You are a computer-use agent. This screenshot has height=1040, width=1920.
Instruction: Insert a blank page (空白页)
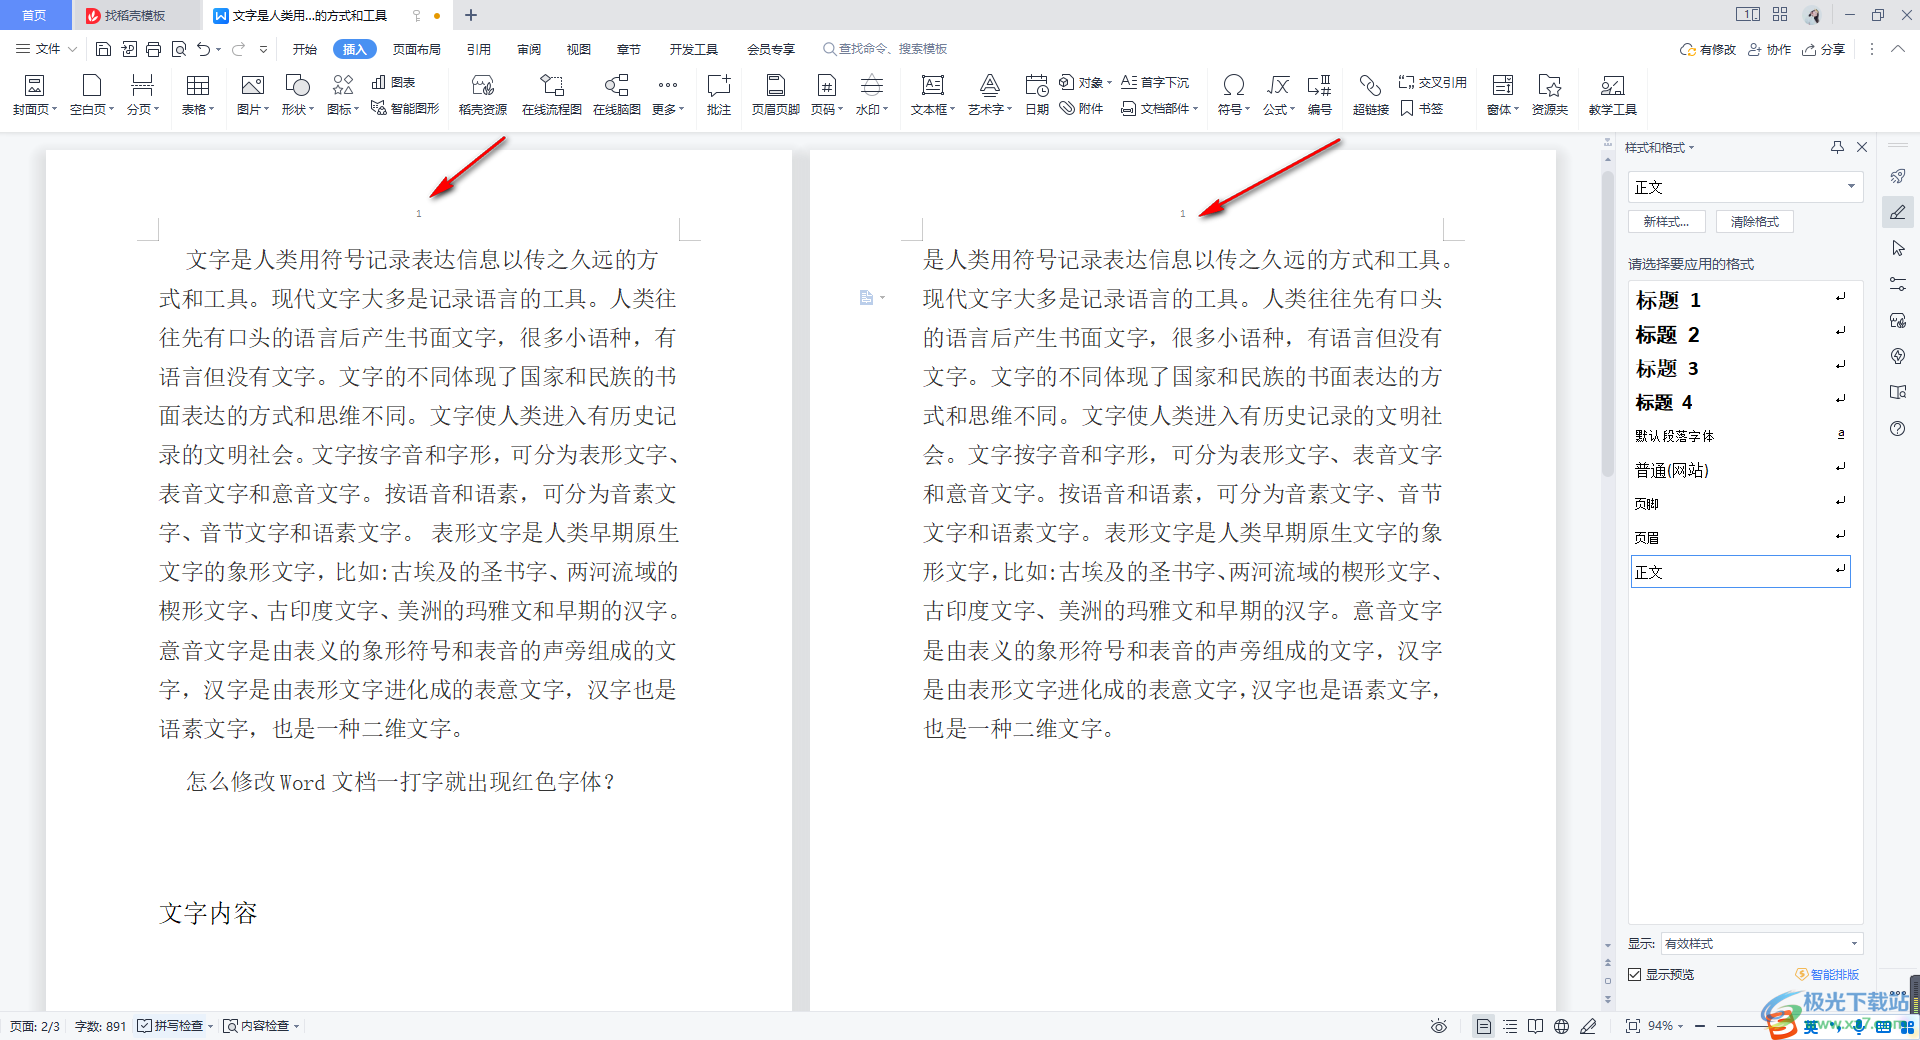[91, 95]
